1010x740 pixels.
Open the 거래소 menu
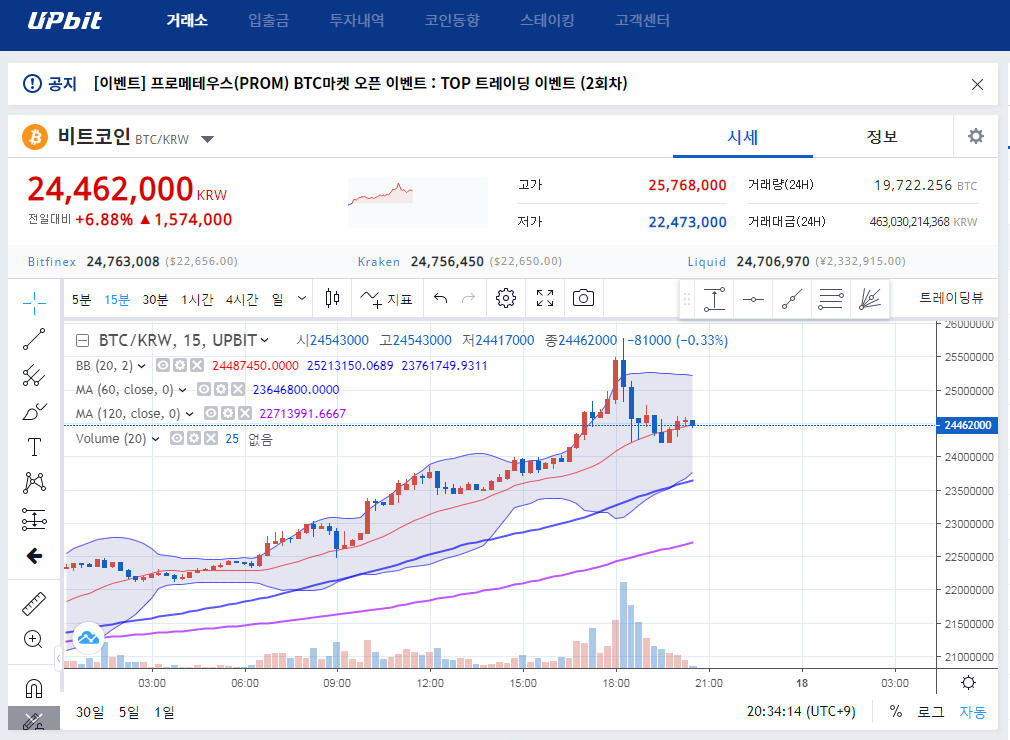(187, 21)
